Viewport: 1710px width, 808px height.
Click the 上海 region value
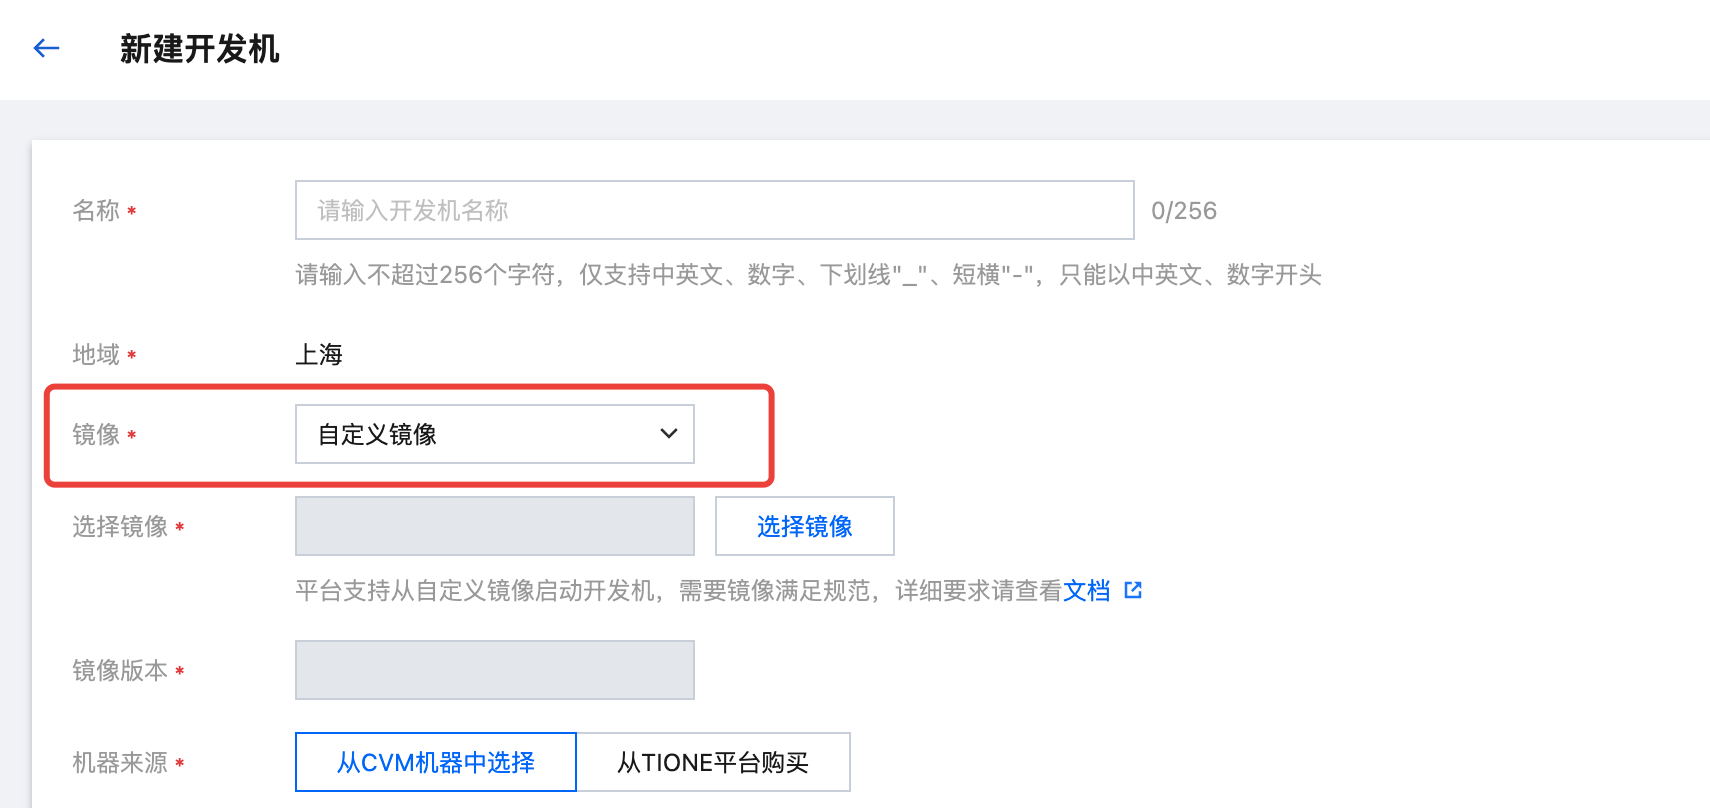click(x=319, y=354)
